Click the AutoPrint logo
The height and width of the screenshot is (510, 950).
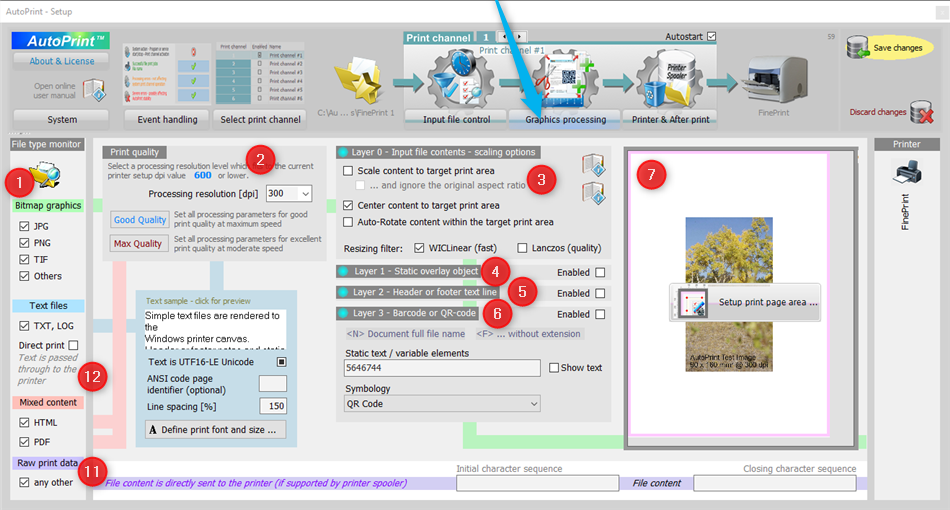tap(61, 41)
